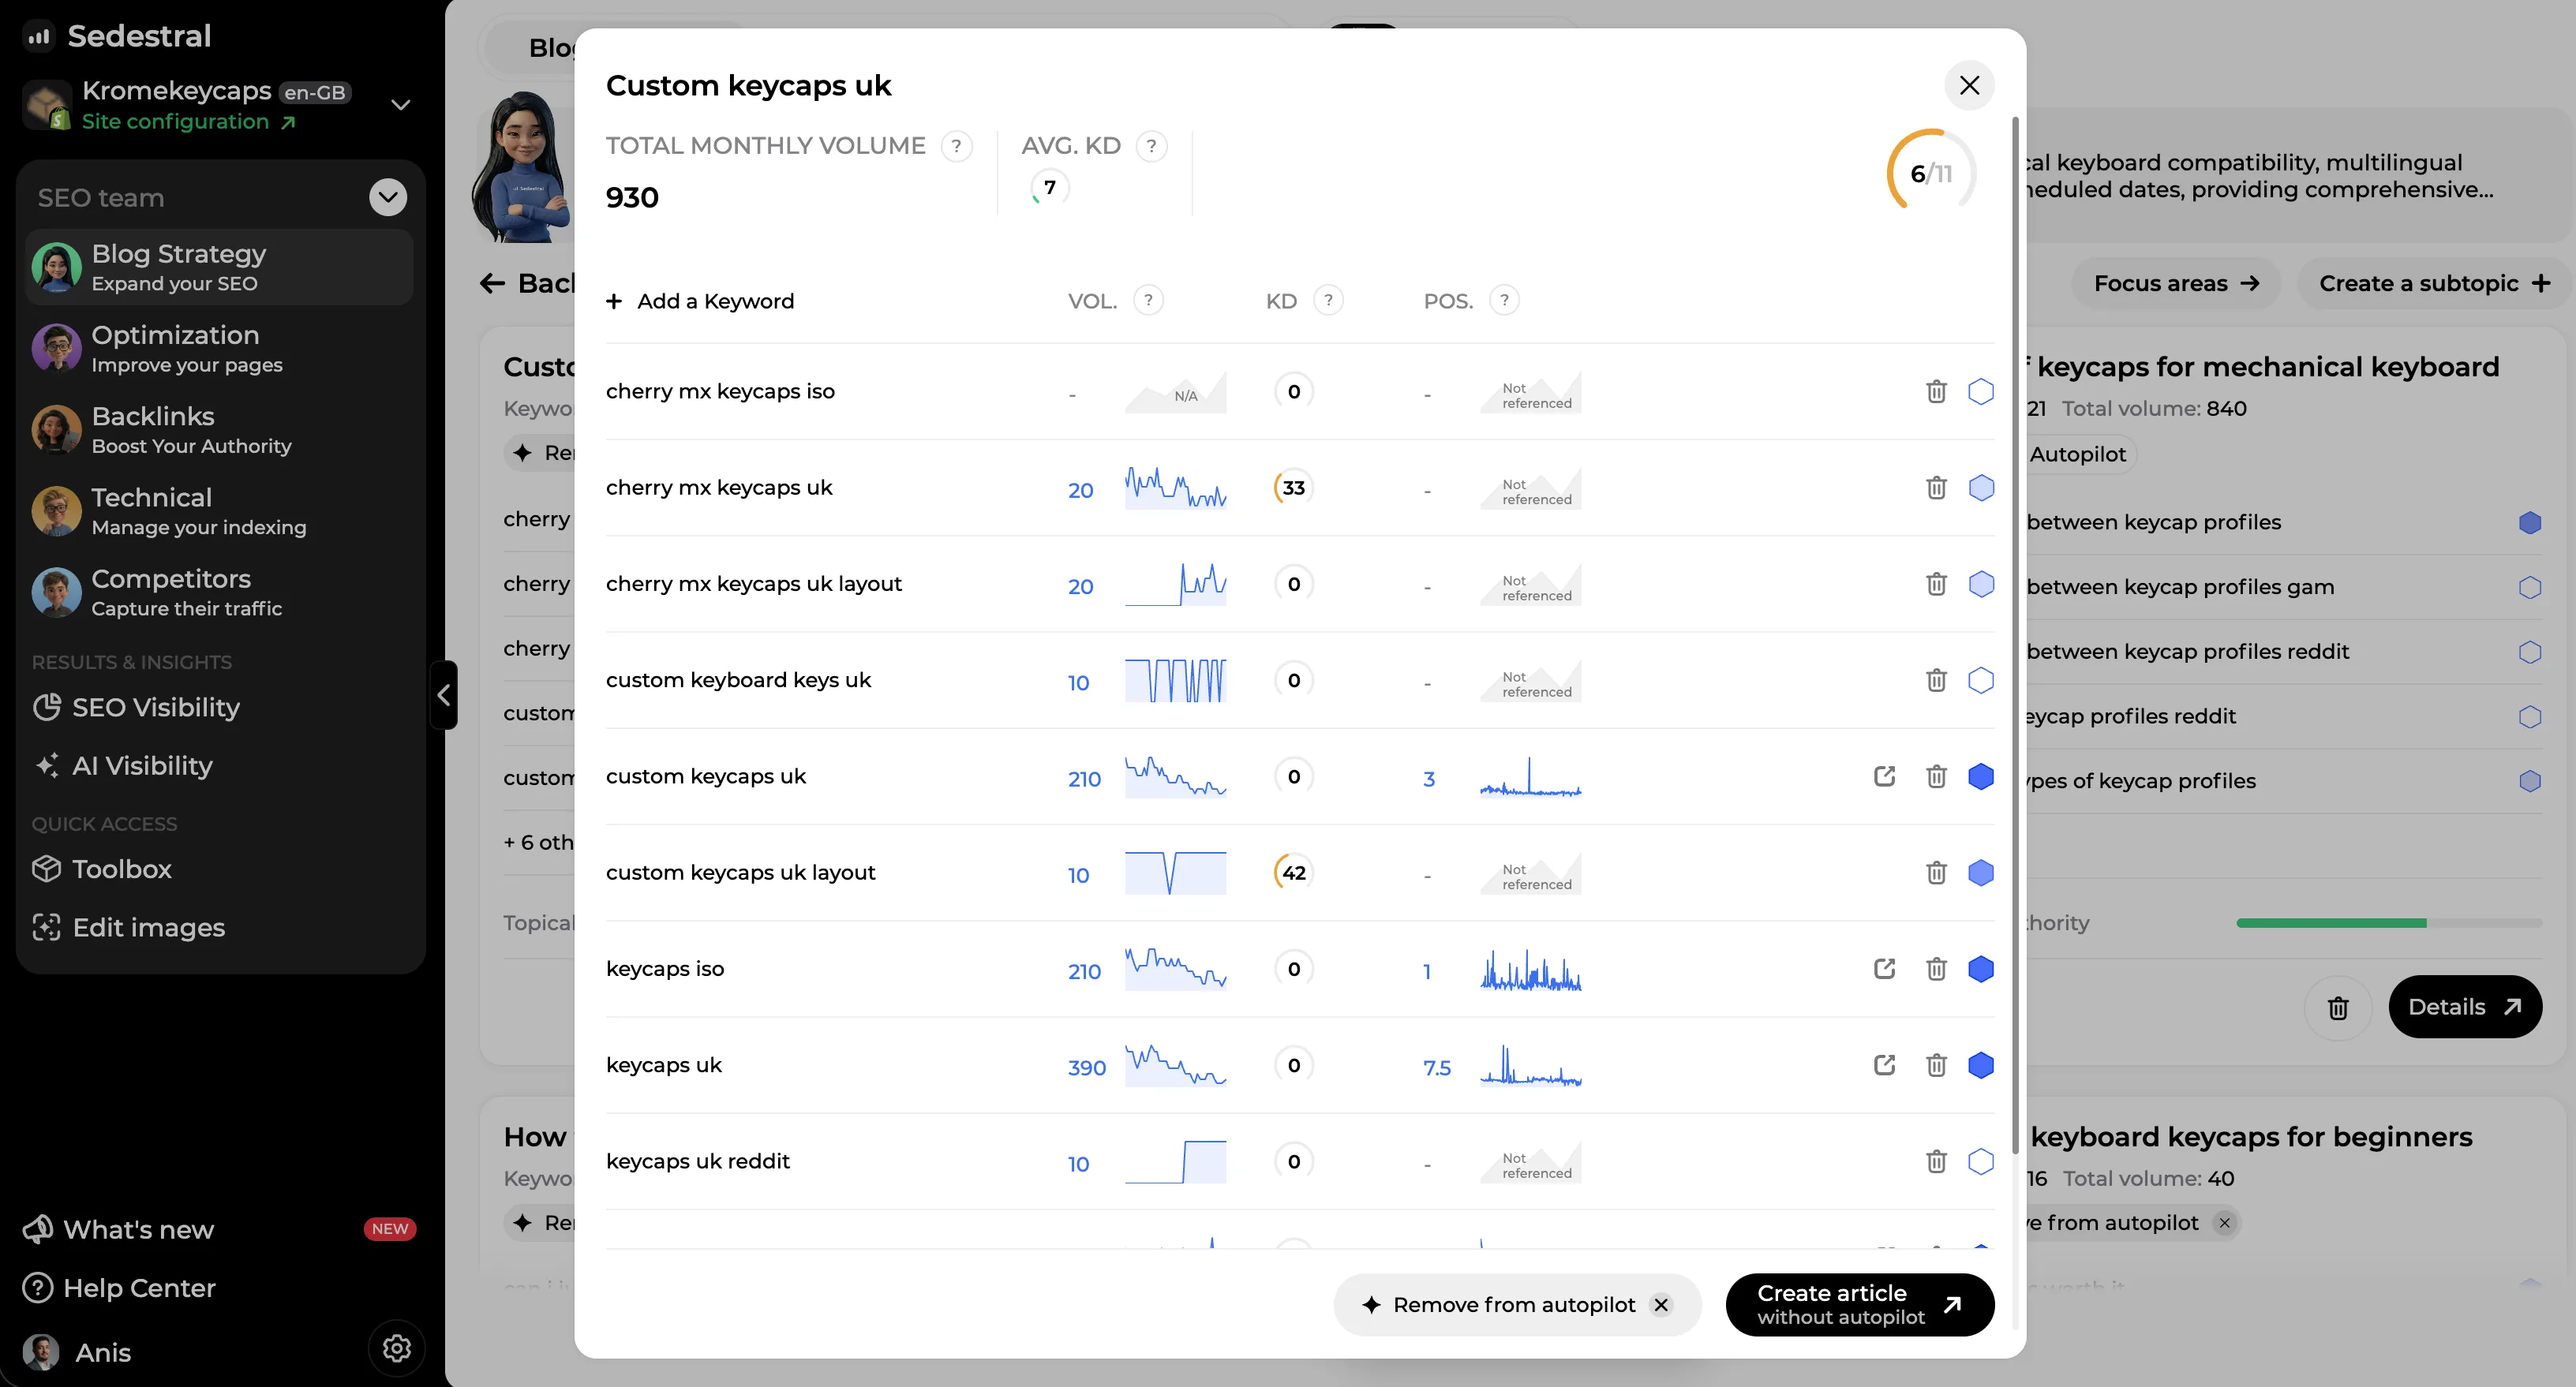2576x1387 pixels.
Task: View keycaps iso position history sparkline
Action: pyautogui.click(x=1530, y=969)
